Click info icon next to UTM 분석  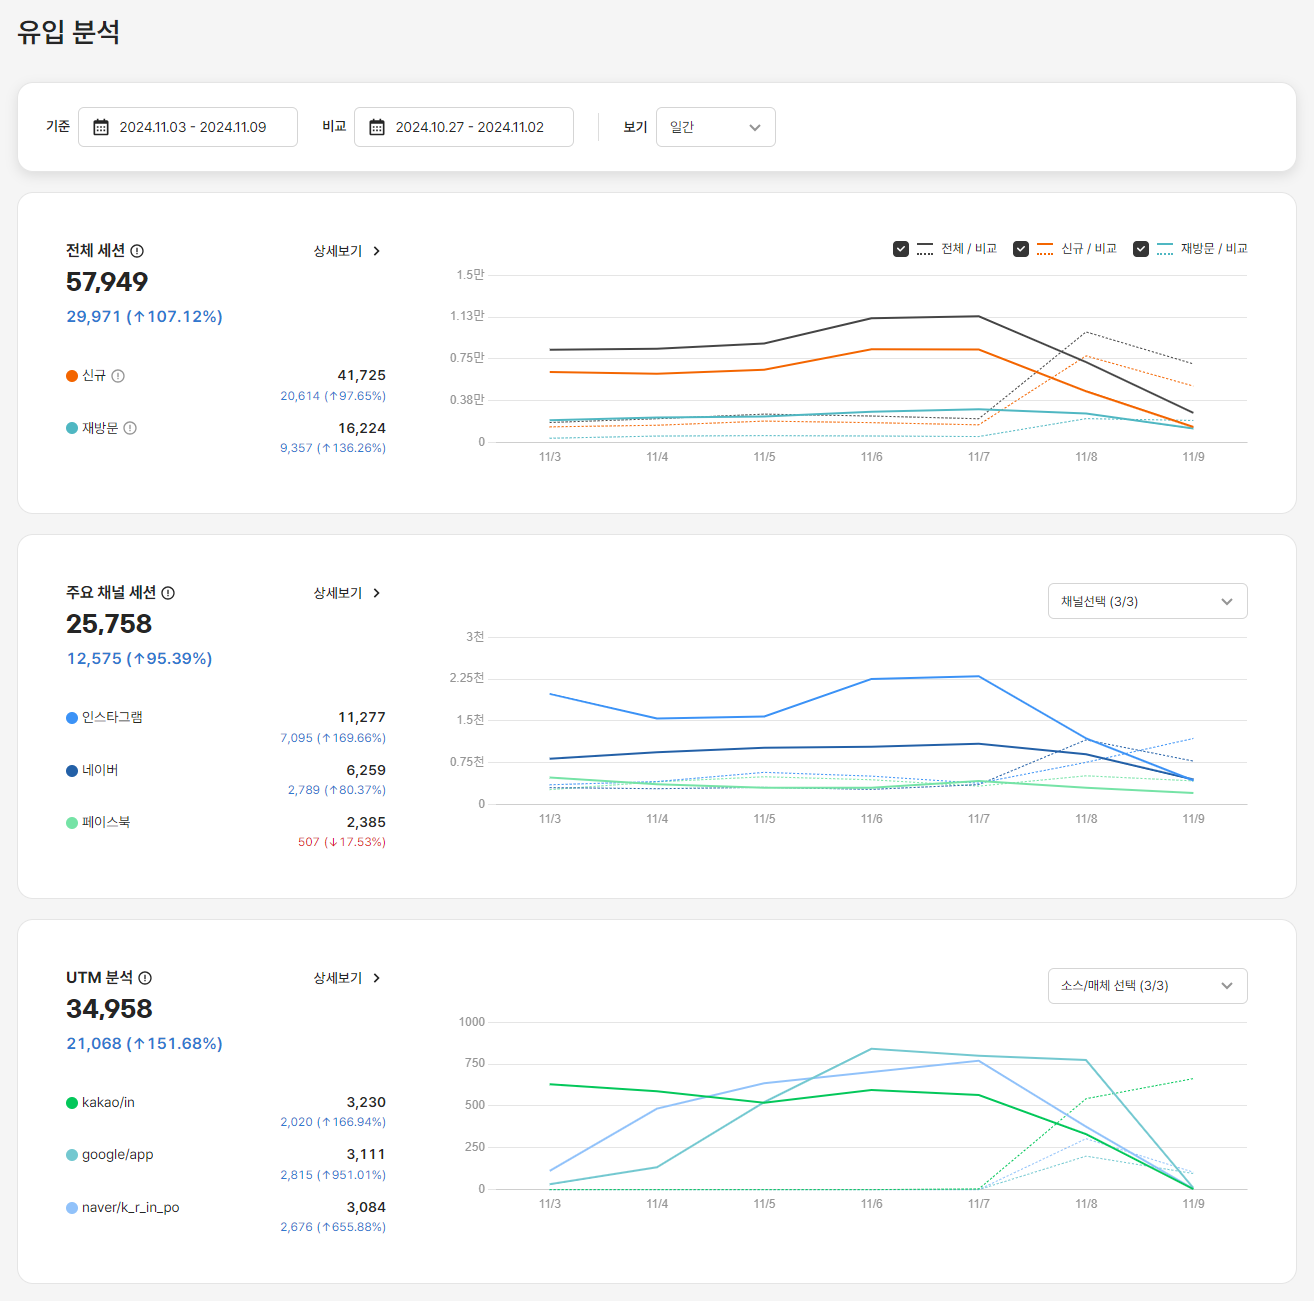point(145,978)
